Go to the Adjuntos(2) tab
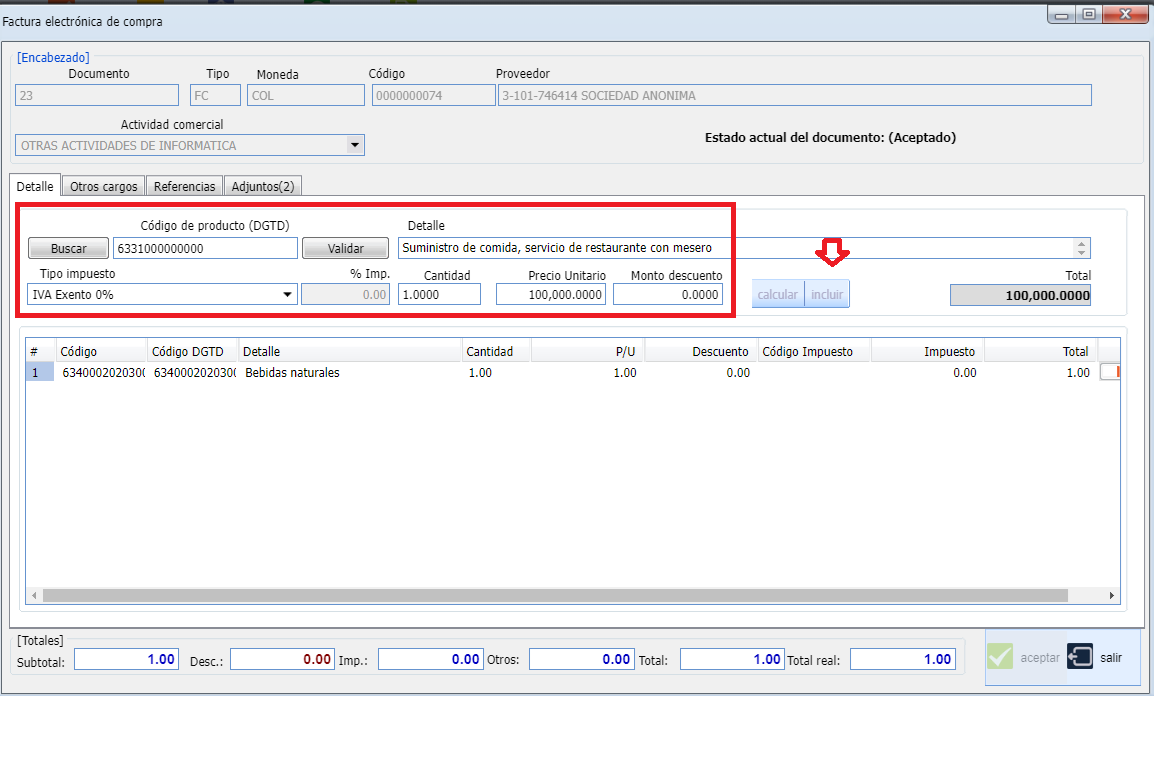The width and height of the screenshot is (1154, 761). tap(263, 186)
